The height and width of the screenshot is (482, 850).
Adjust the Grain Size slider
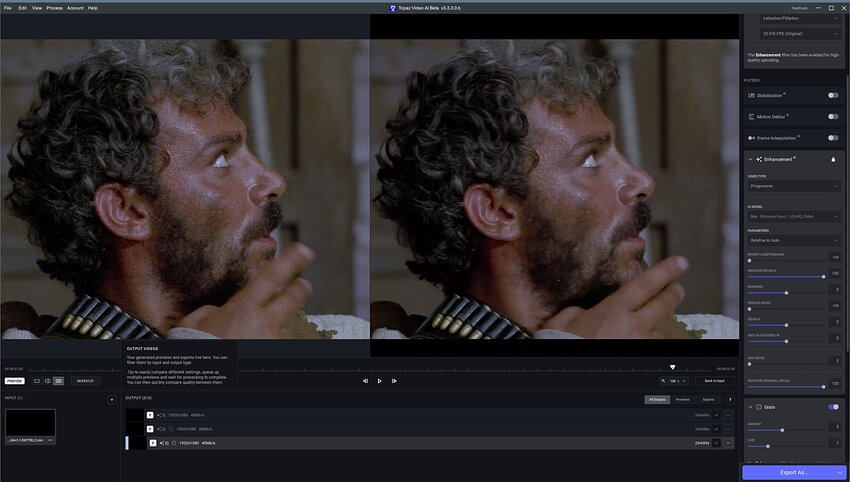786,446
